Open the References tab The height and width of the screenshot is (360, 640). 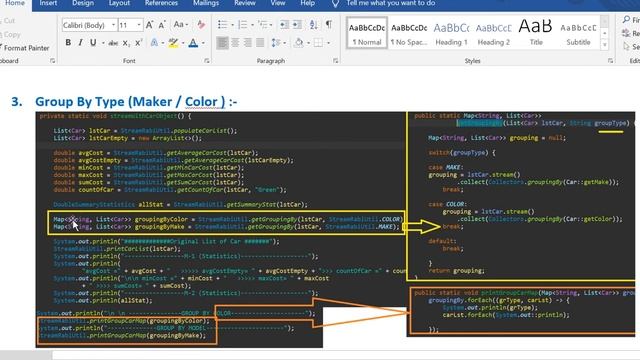[x=161, y=3]
